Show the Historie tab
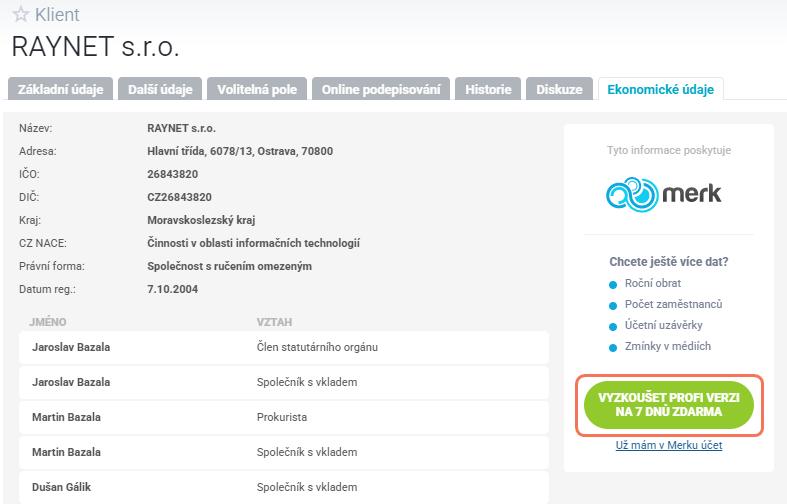The image size is (787, 504). pos(488,89)
